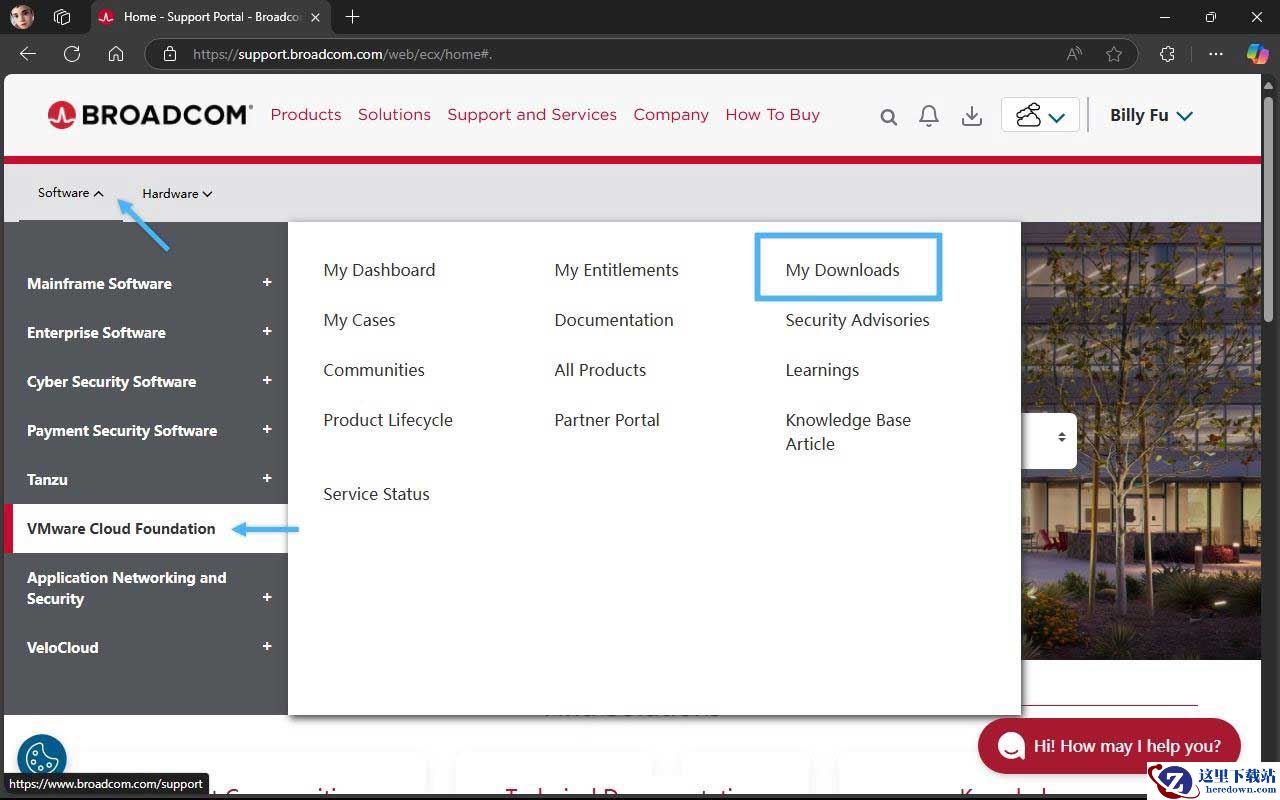The height and width of the screenshot is (800, 1280).
Task: Click the downloads tray icon in header
Action: coord(971,116)
